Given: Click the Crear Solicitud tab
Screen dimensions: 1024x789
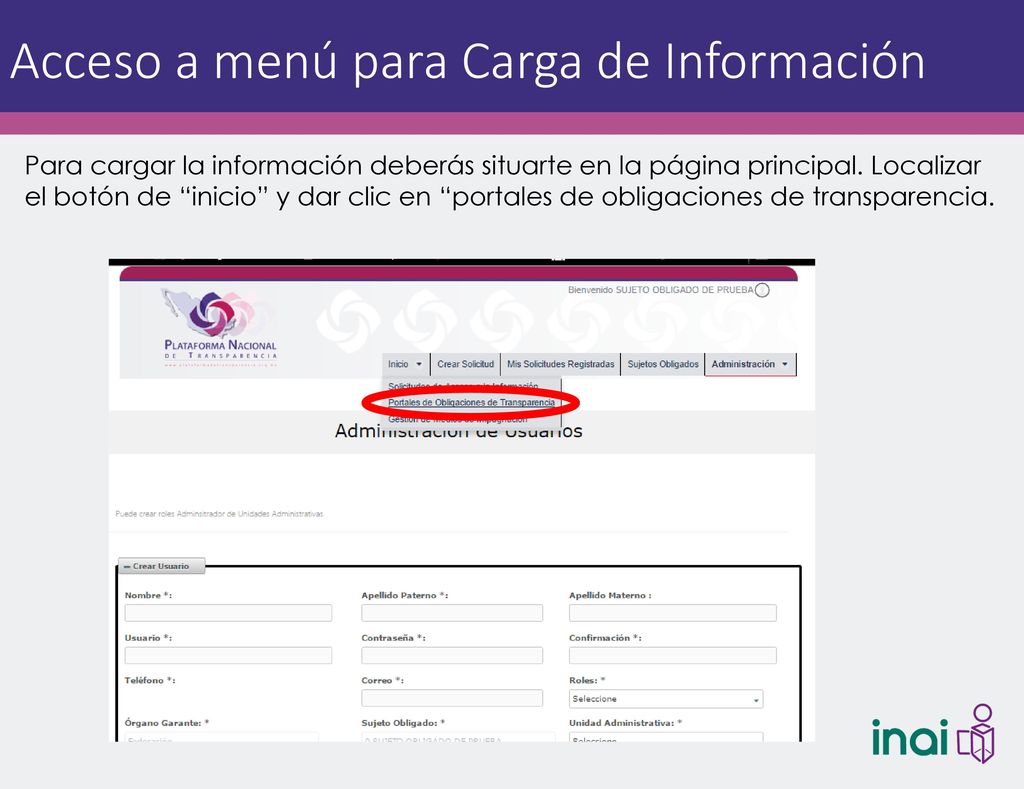Looking at the screenshot, I should point(465,364).
